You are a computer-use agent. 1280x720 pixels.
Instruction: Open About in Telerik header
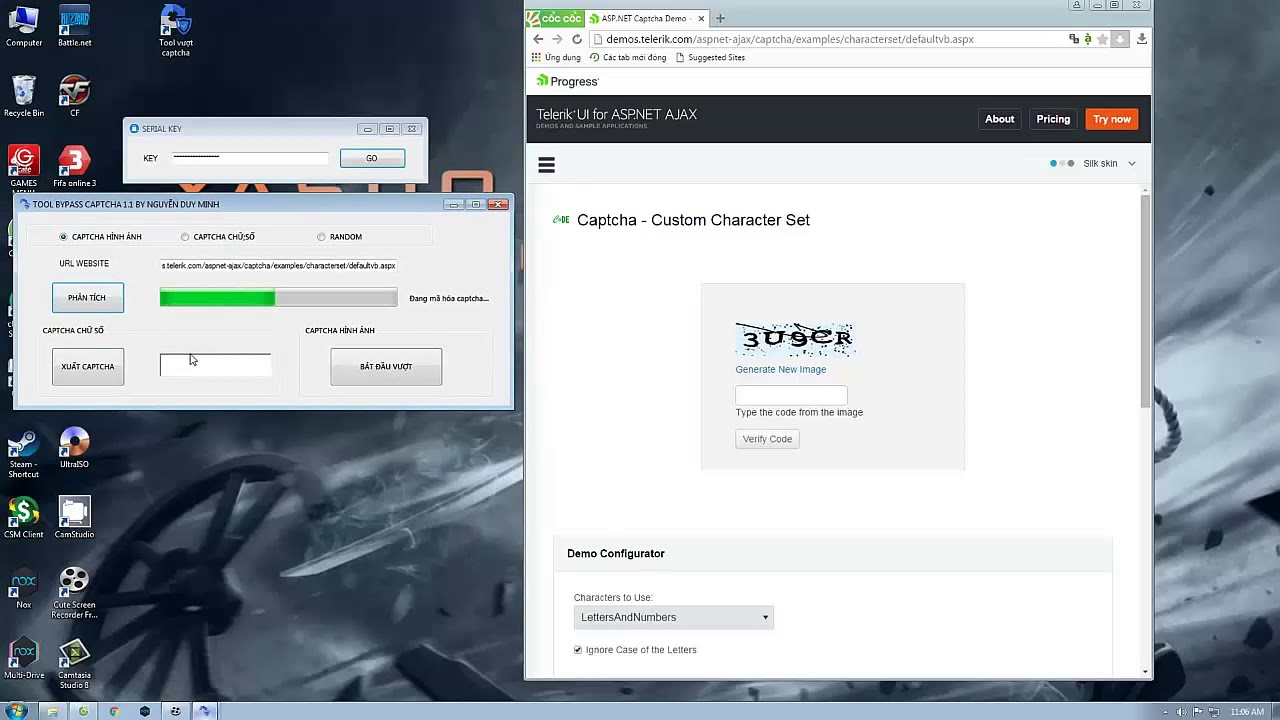[1000, 119]
